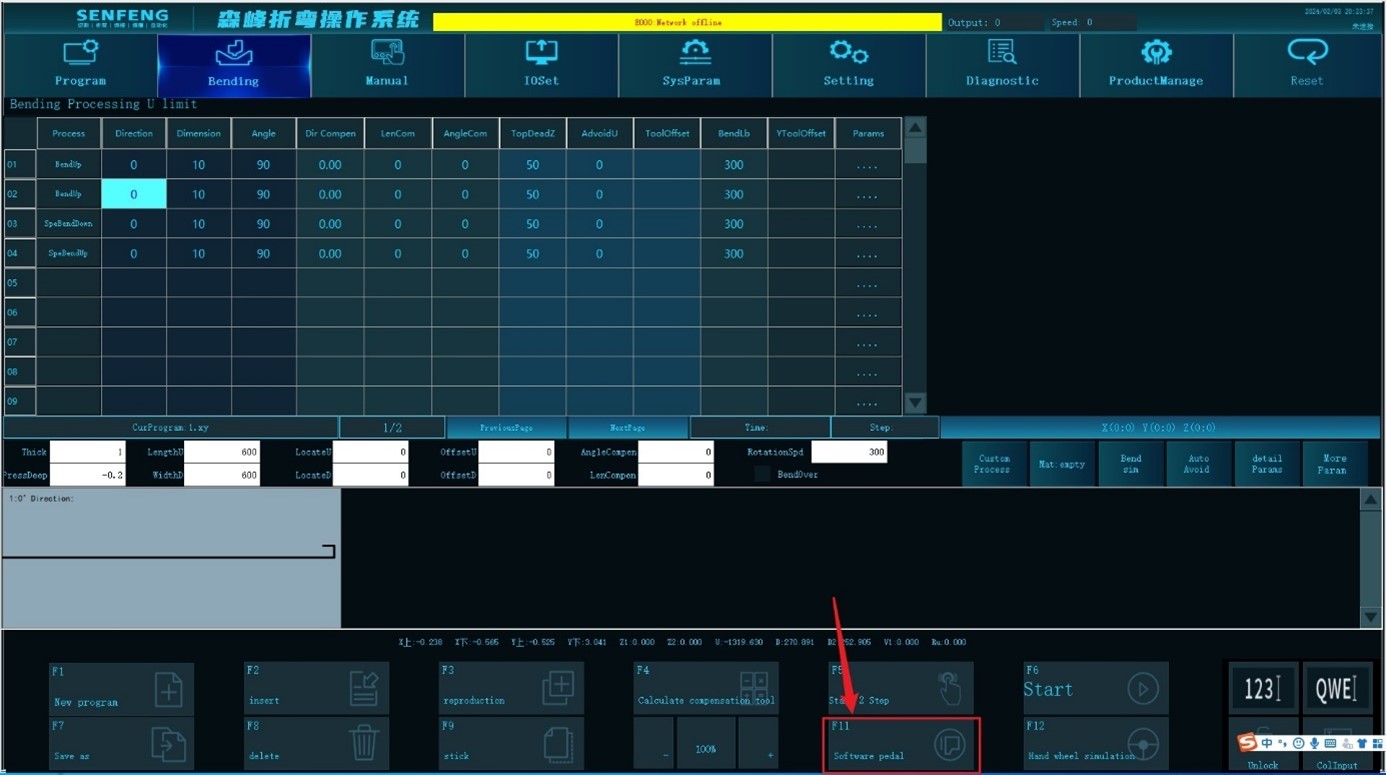Open detail Params
The height and width of the screenshot is (775, 1386).
1267,464
